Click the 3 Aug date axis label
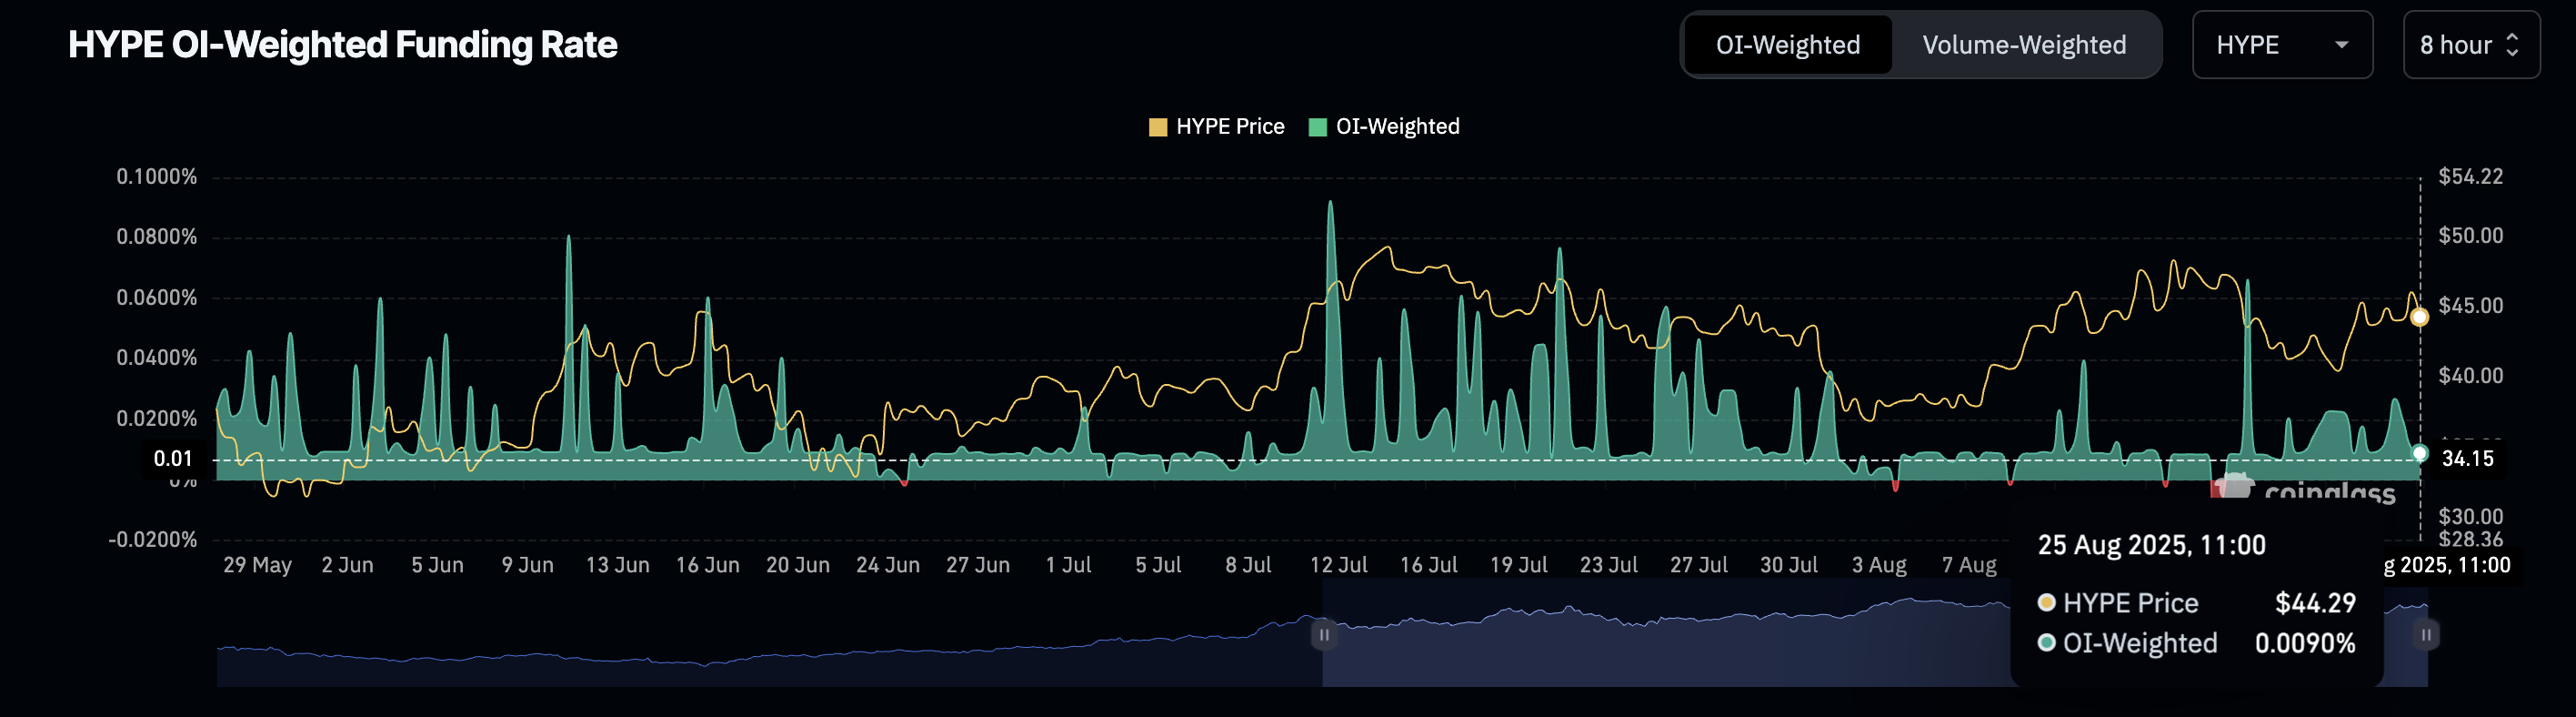This screenshot has width=2576, height=717. 1879,565
